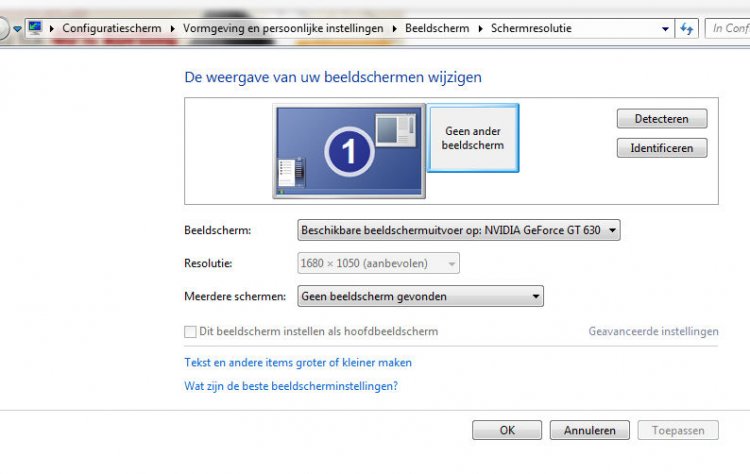Open the Beeldscherm NVIDIA GeForce dropdown
Image resolution: width=750 pixels, height=474 pixels.
459,230
